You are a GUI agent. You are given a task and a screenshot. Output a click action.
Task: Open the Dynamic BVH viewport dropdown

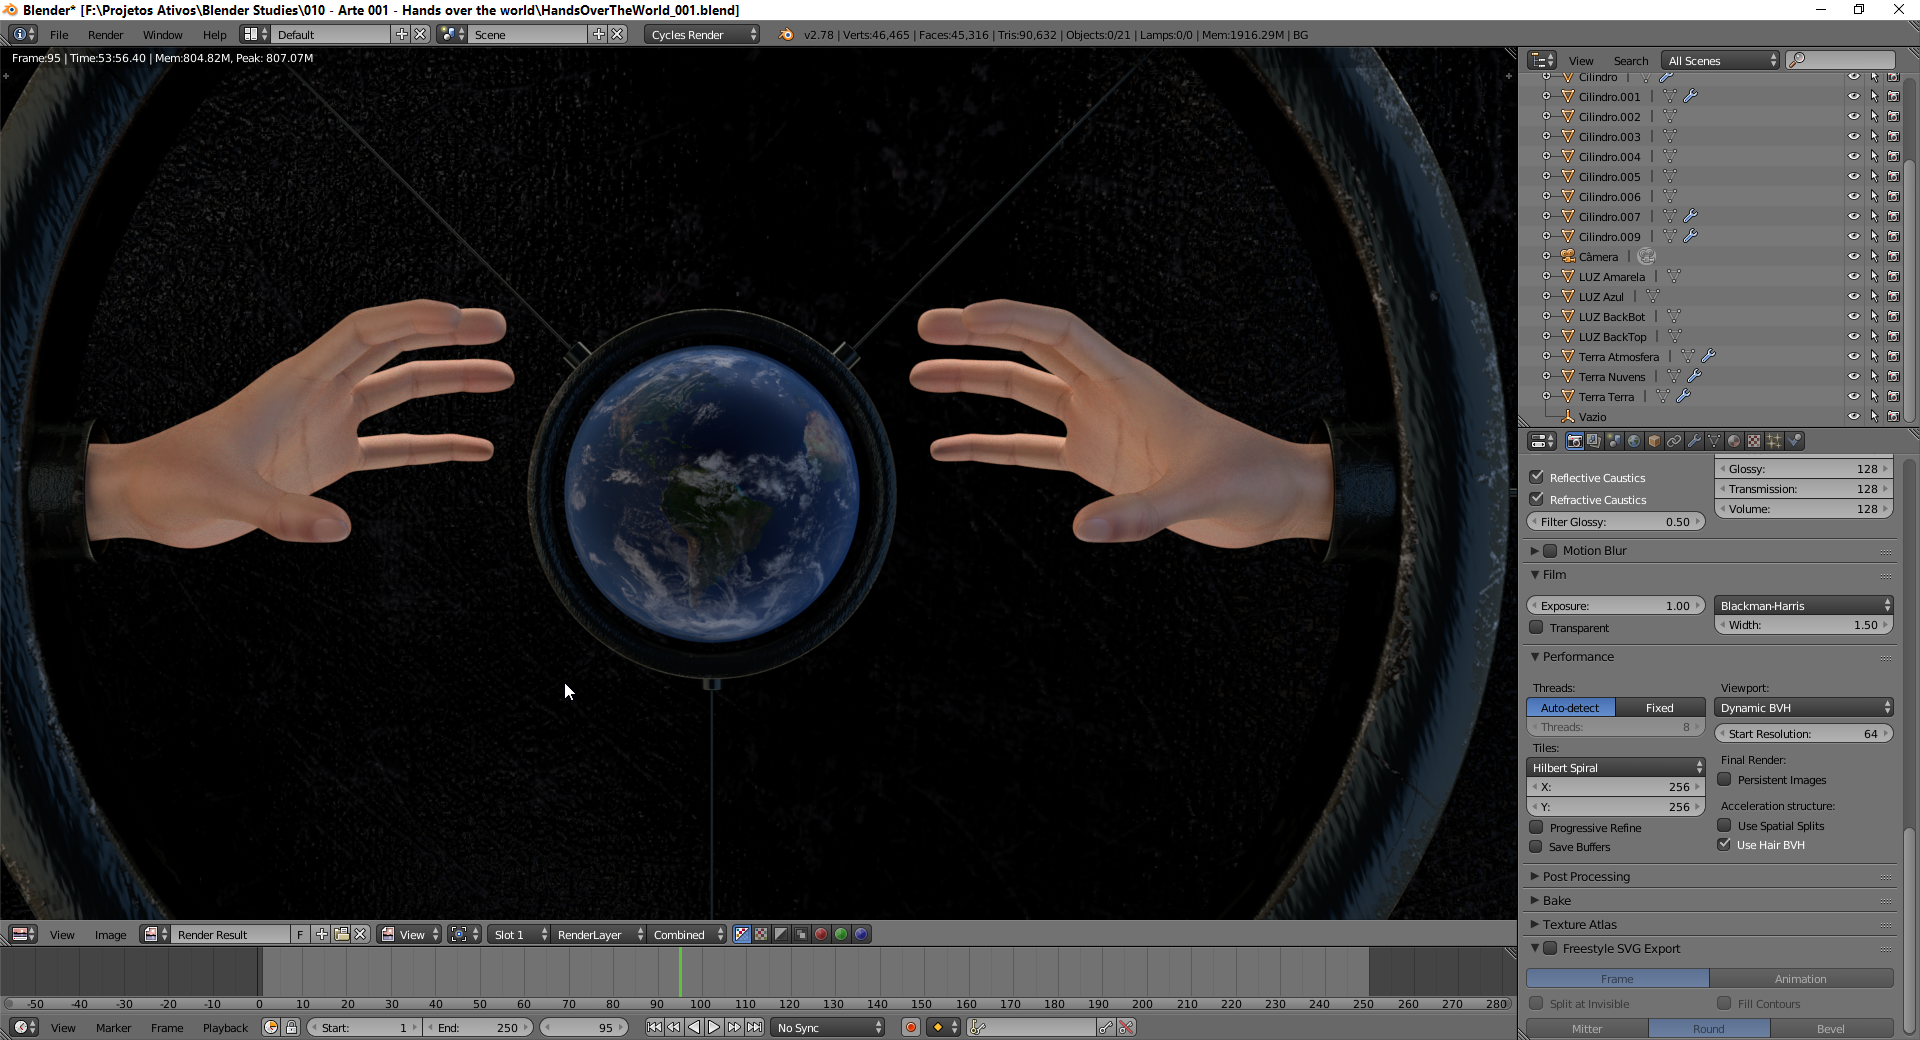point(1804,707)
